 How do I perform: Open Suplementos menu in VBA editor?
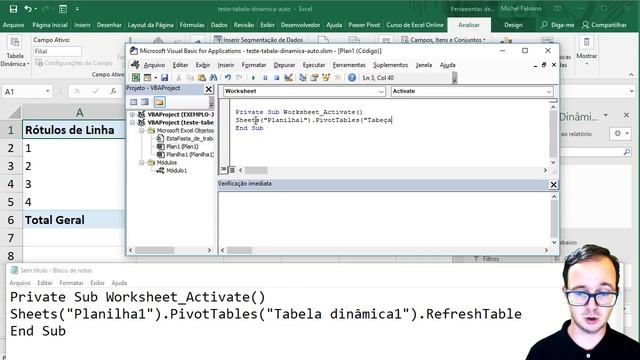click(x=391, y=65)
